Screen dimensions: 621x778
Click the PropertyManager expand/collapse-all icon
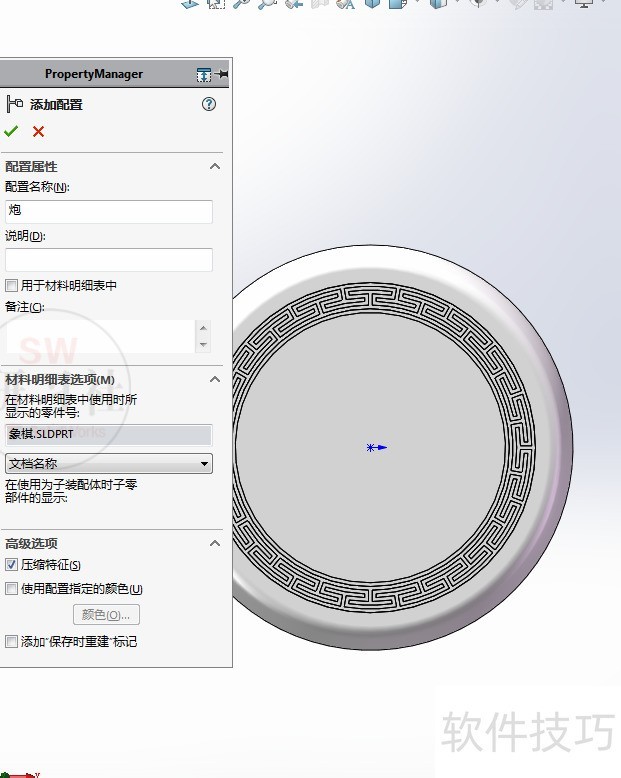(x=204, y=74)
